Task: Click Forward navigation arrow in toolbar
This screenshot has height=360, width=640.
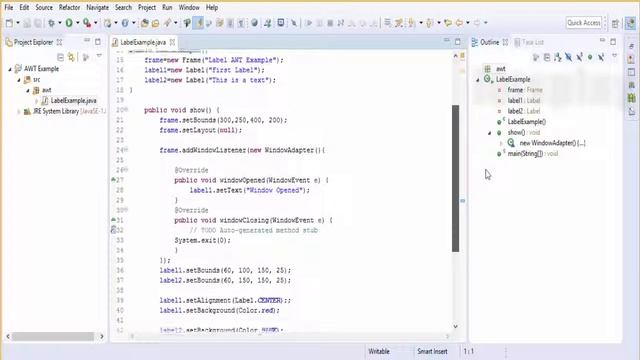Action: 477,23
